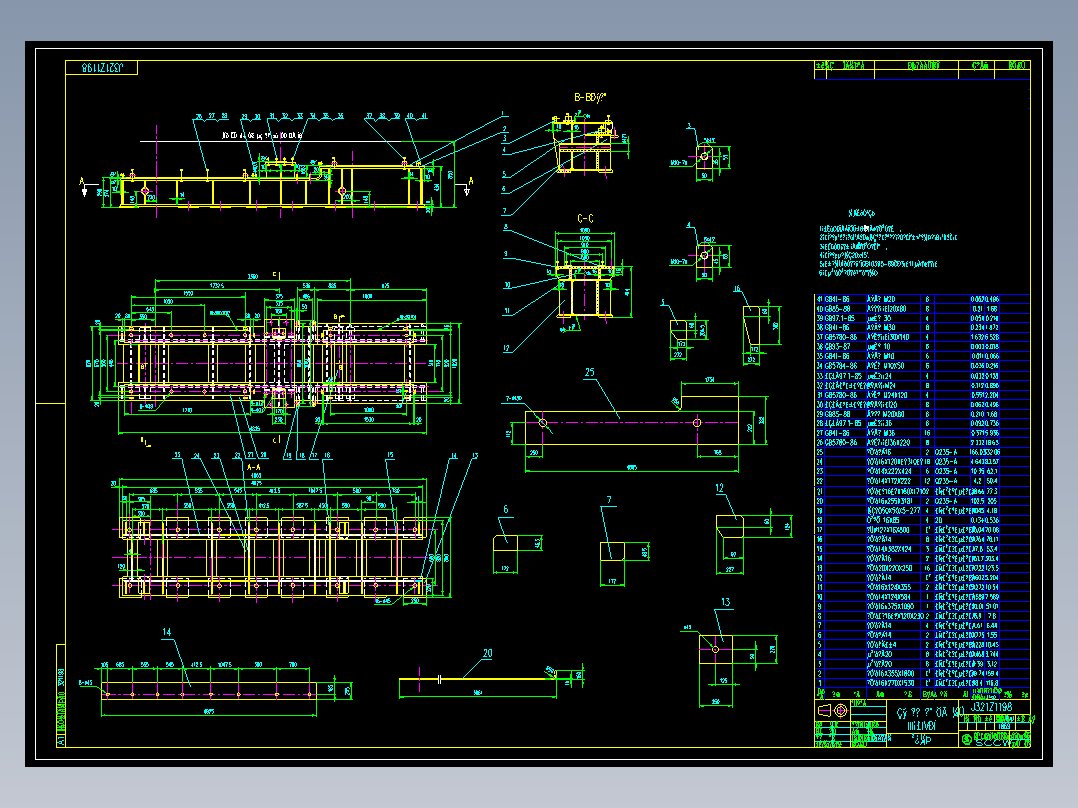Pick the part label 12 callout
This screenshot has width=1078, height=808.
pos(719,488)
